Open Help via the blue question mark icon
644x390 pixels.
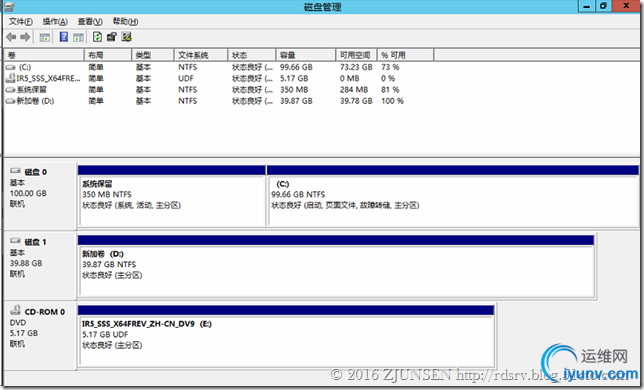[x=64, y=37]
